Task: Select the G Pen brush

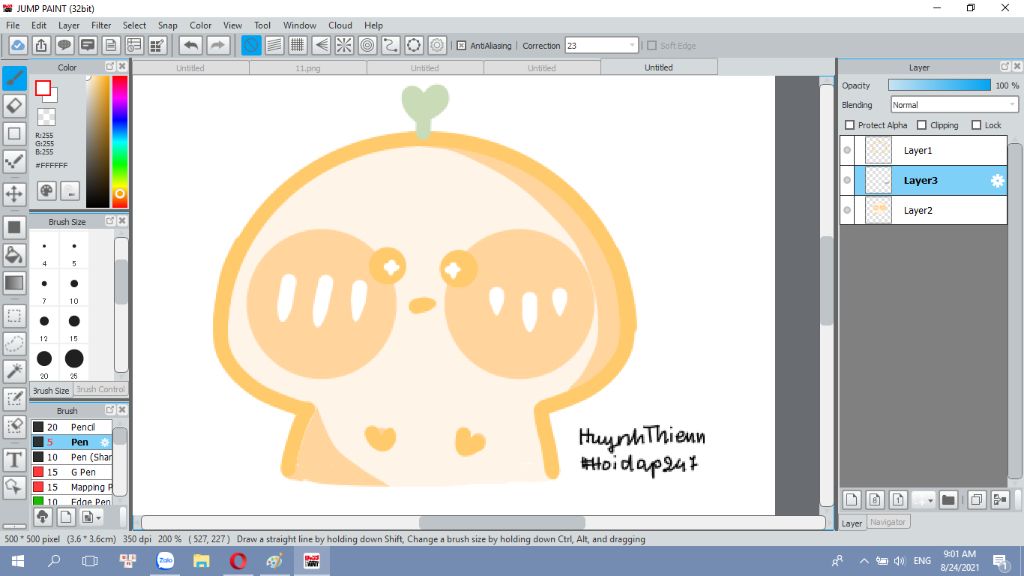Action: pyautogui.click(x=72, y=472)
